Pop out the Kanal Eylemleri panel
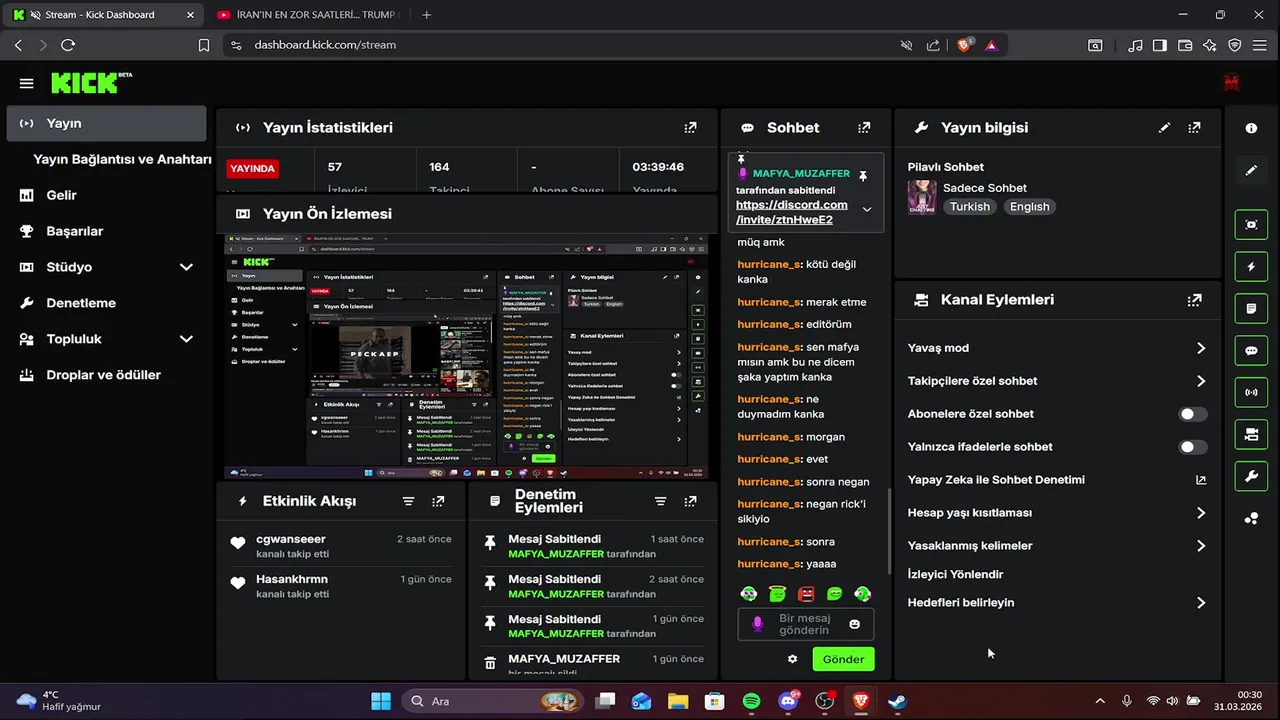 (1194, 300)
